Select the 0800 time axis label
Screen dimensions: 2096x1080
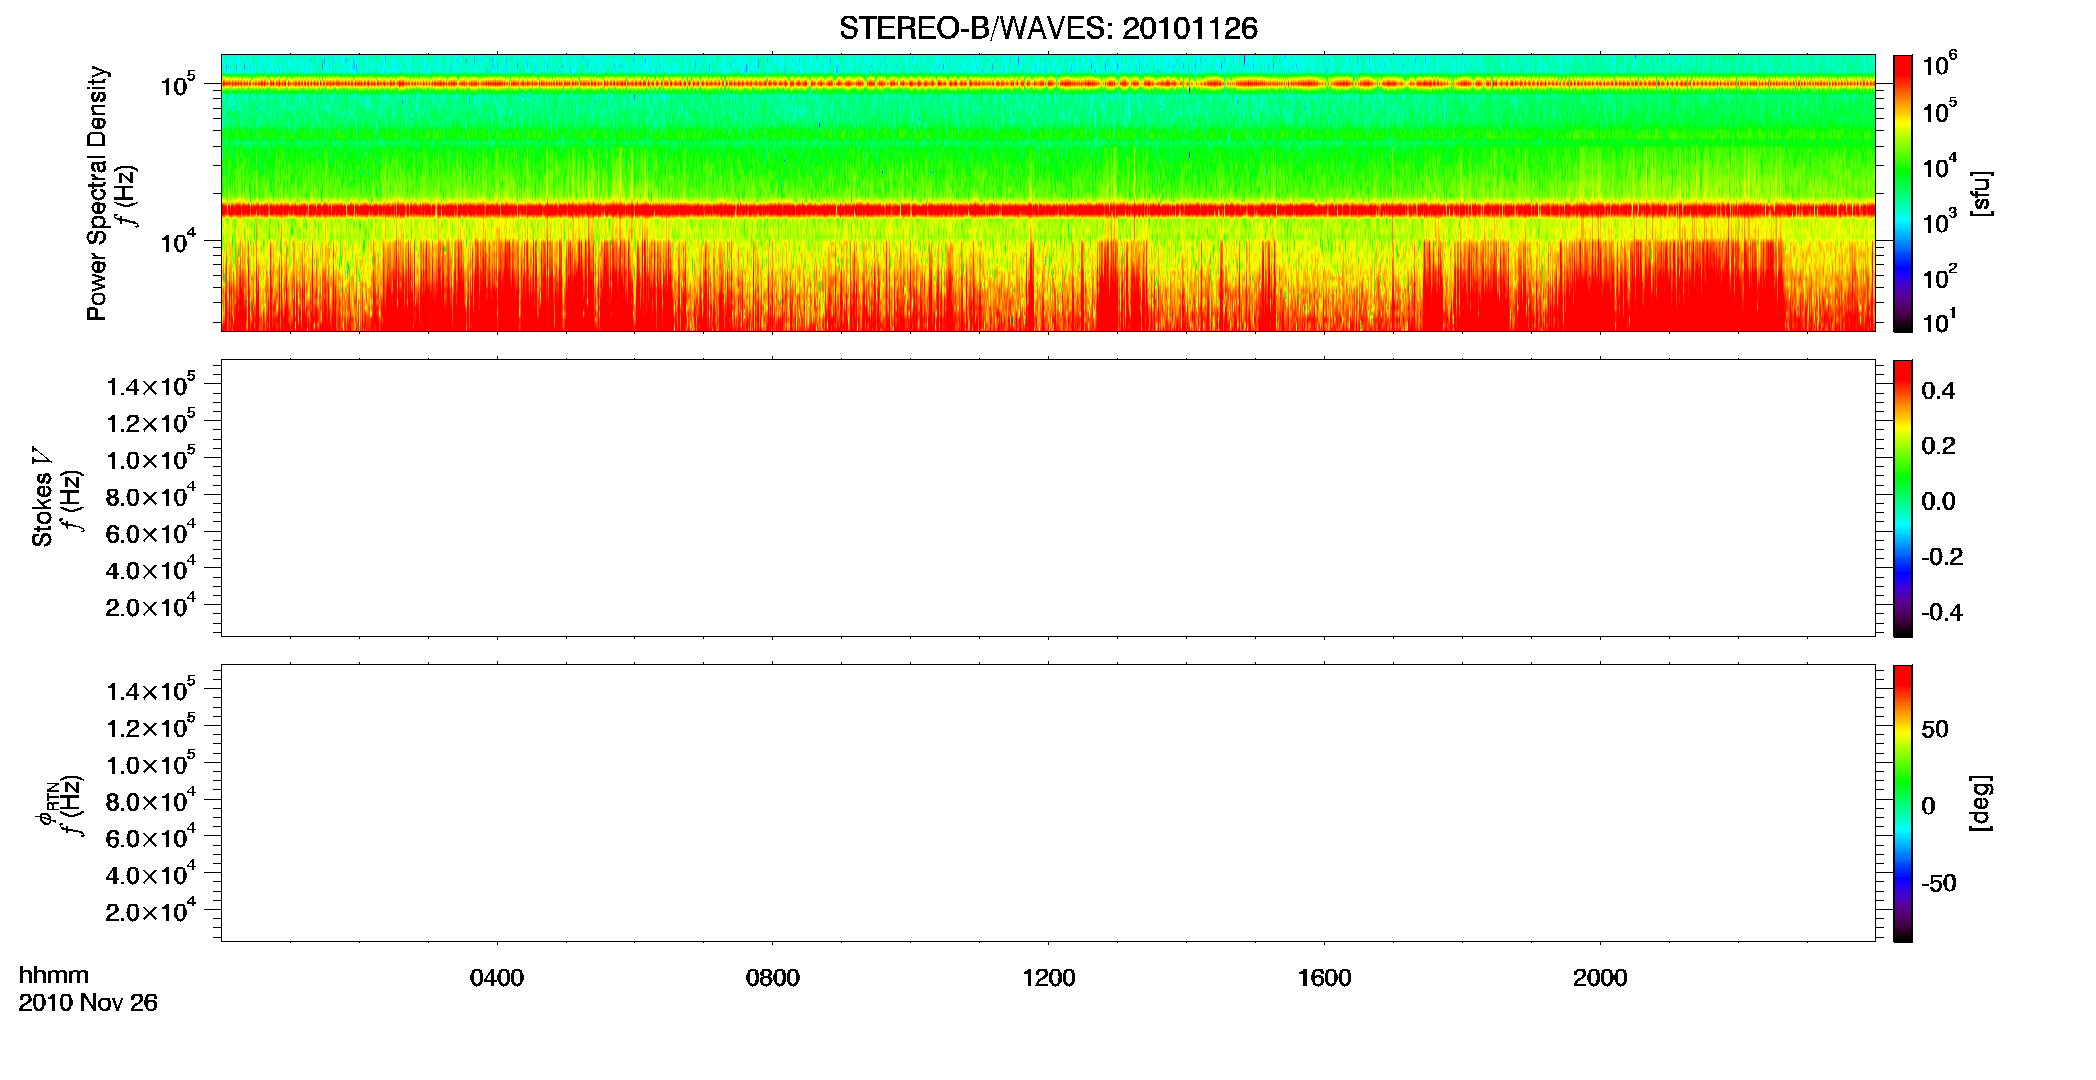pyautogui.click(x=773, y=978)
